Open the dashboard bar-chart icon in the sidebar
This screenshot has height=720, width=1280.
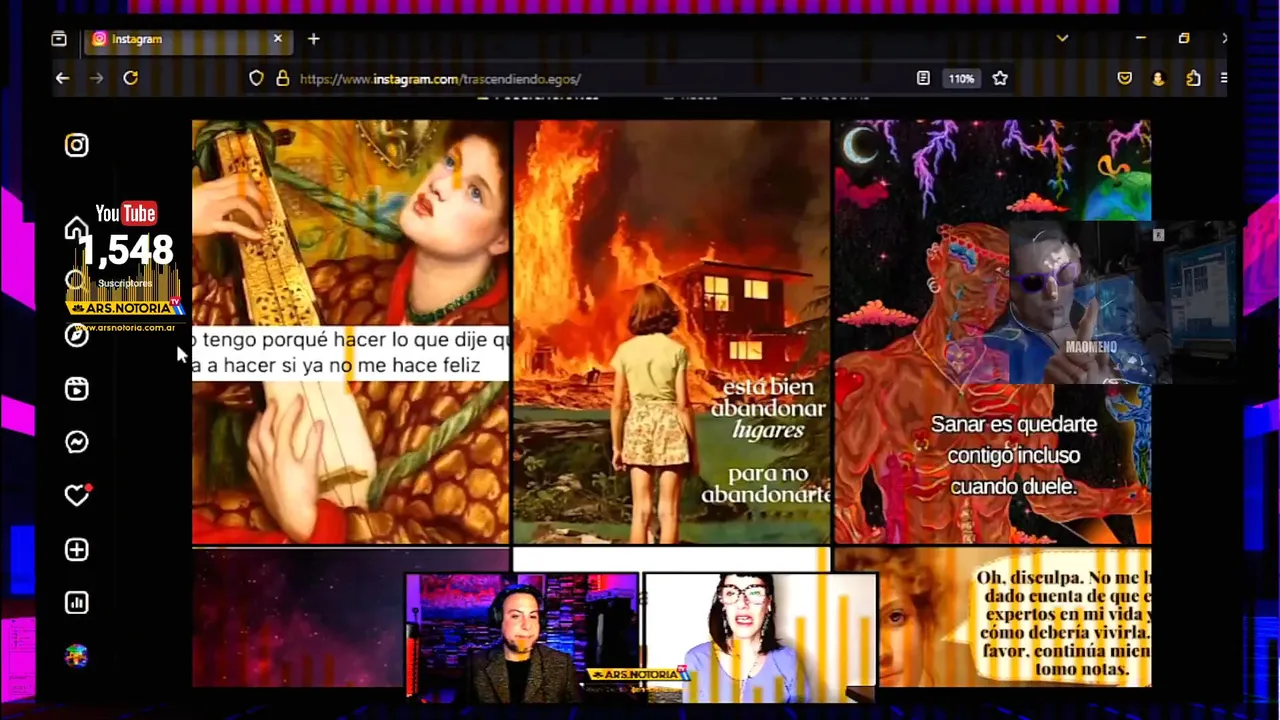tap(77, 602)
